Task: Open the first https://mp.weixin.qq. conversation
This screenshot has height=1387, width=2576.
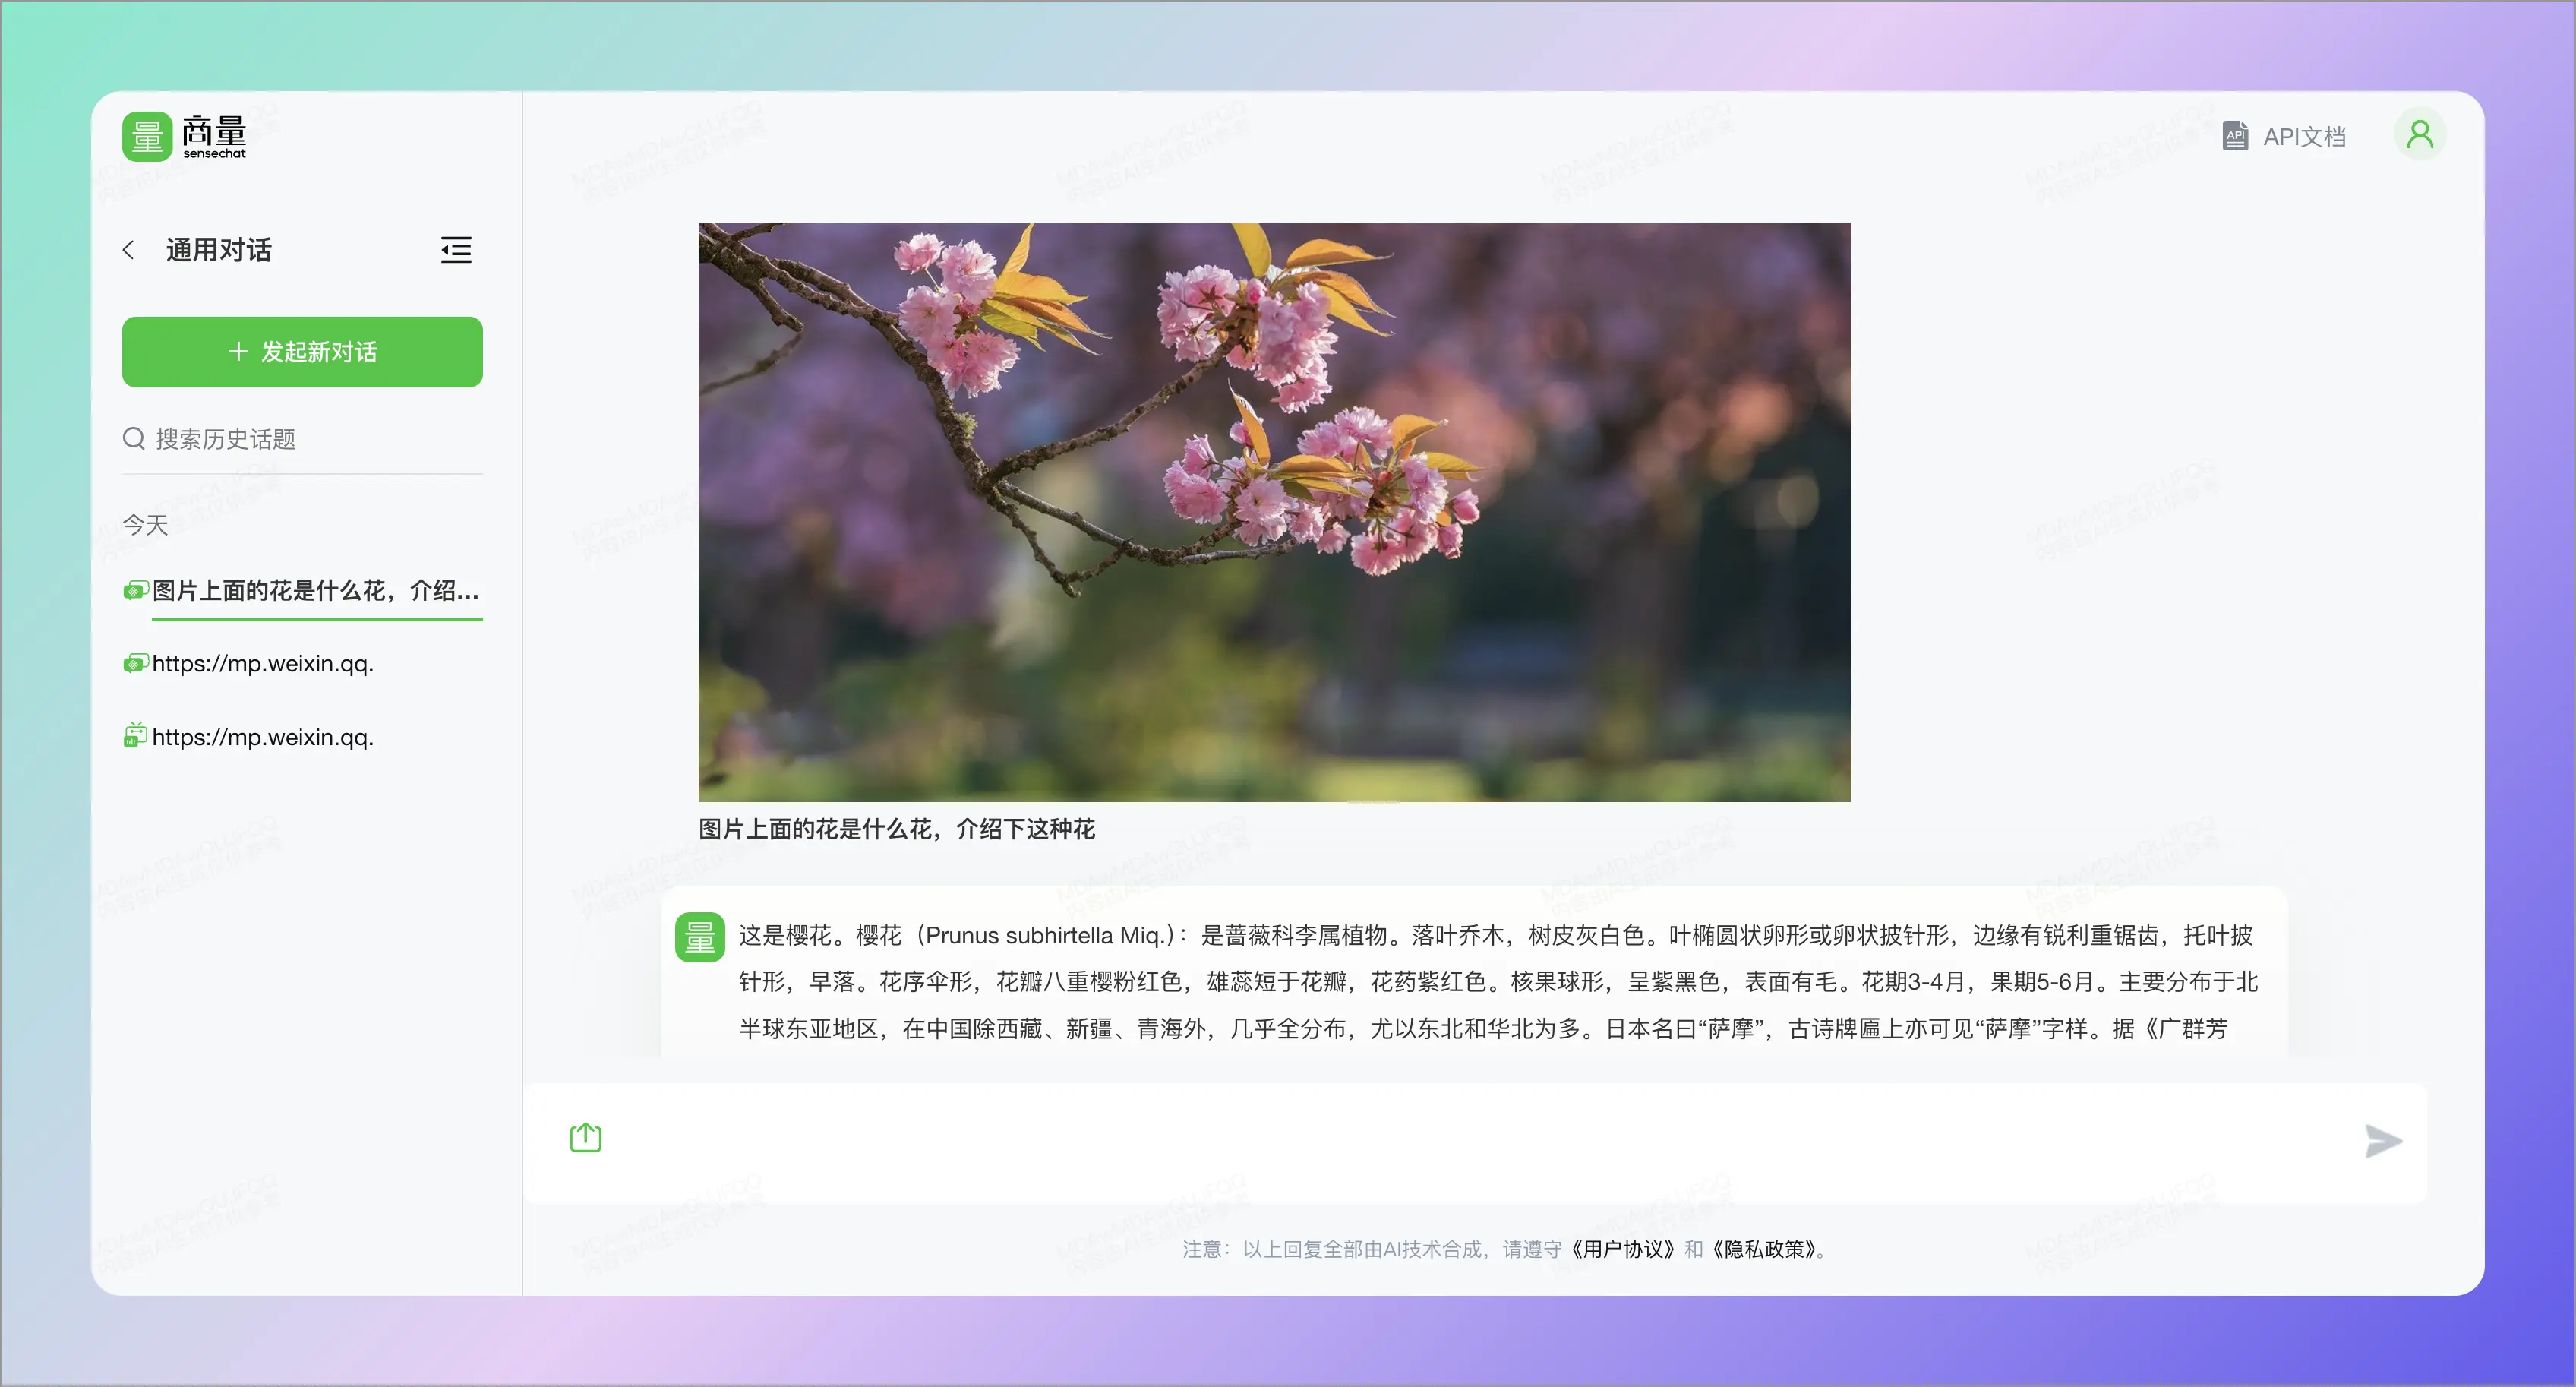Action: pyautogui.click(x=263, y=664)
